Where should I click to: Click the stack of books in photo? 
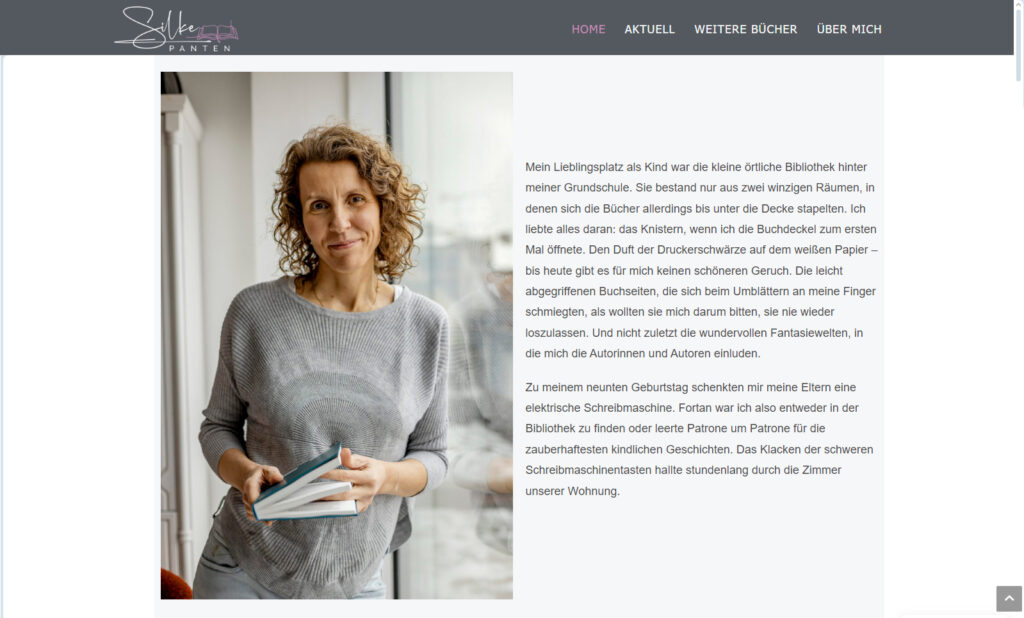click(305, 485)
